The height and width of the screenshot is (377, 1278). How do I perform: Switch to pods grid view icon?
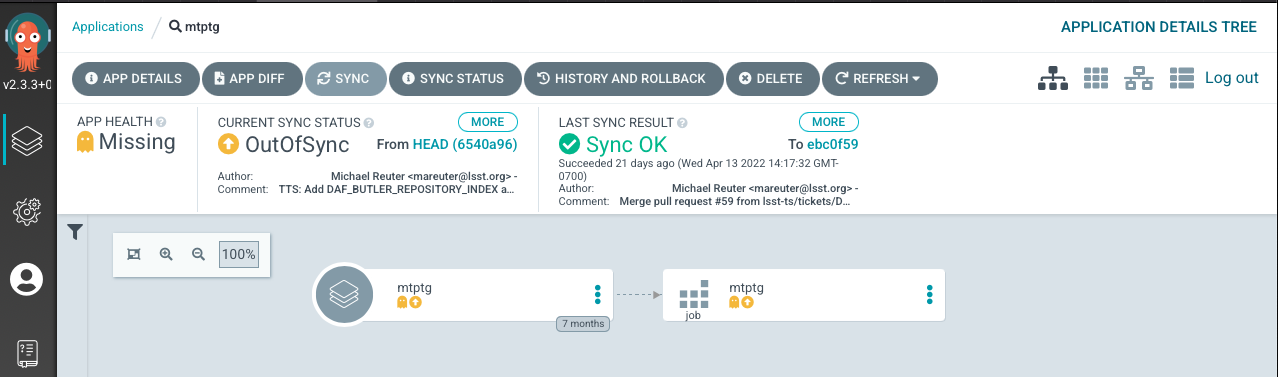[1097, 78]
